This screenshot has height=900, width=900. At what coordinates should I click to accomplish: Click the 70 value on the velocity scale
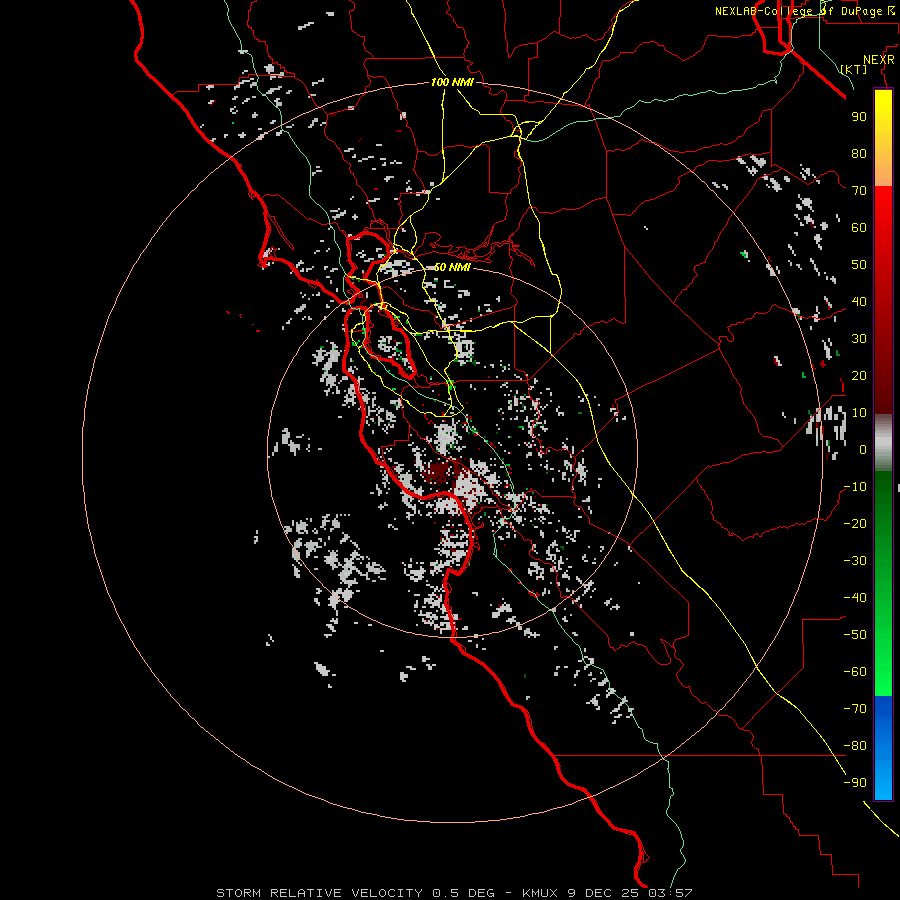coord(859,191)
